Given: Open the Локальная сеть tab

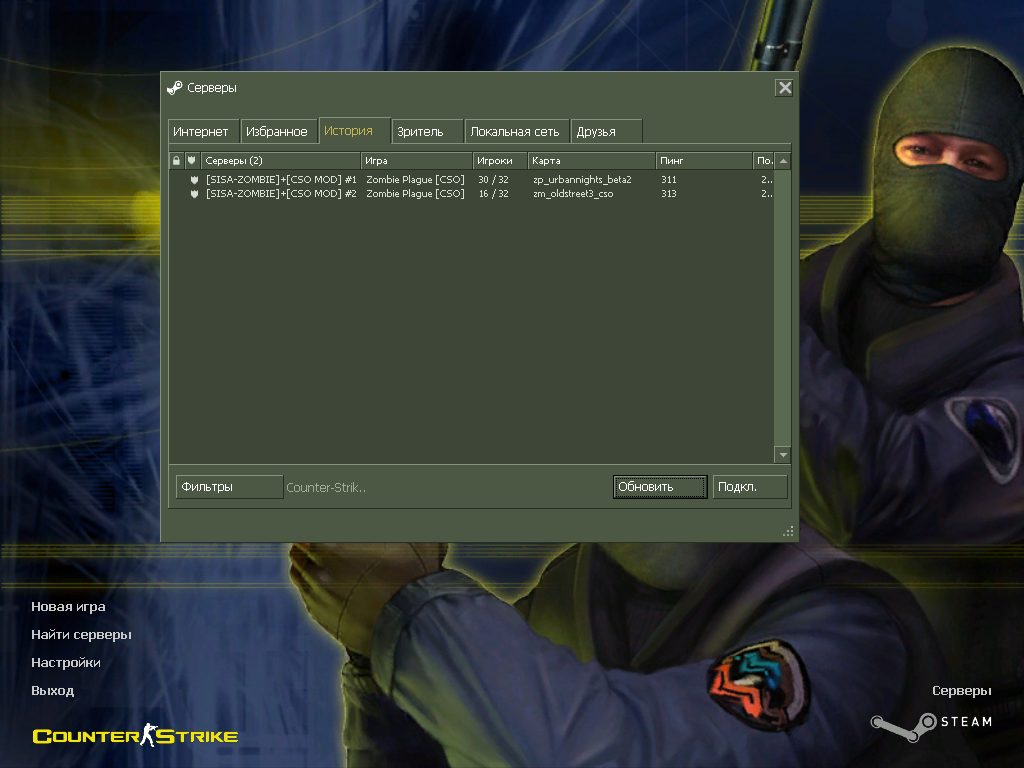Looking at the screenshot, I should tap(516, 132).
